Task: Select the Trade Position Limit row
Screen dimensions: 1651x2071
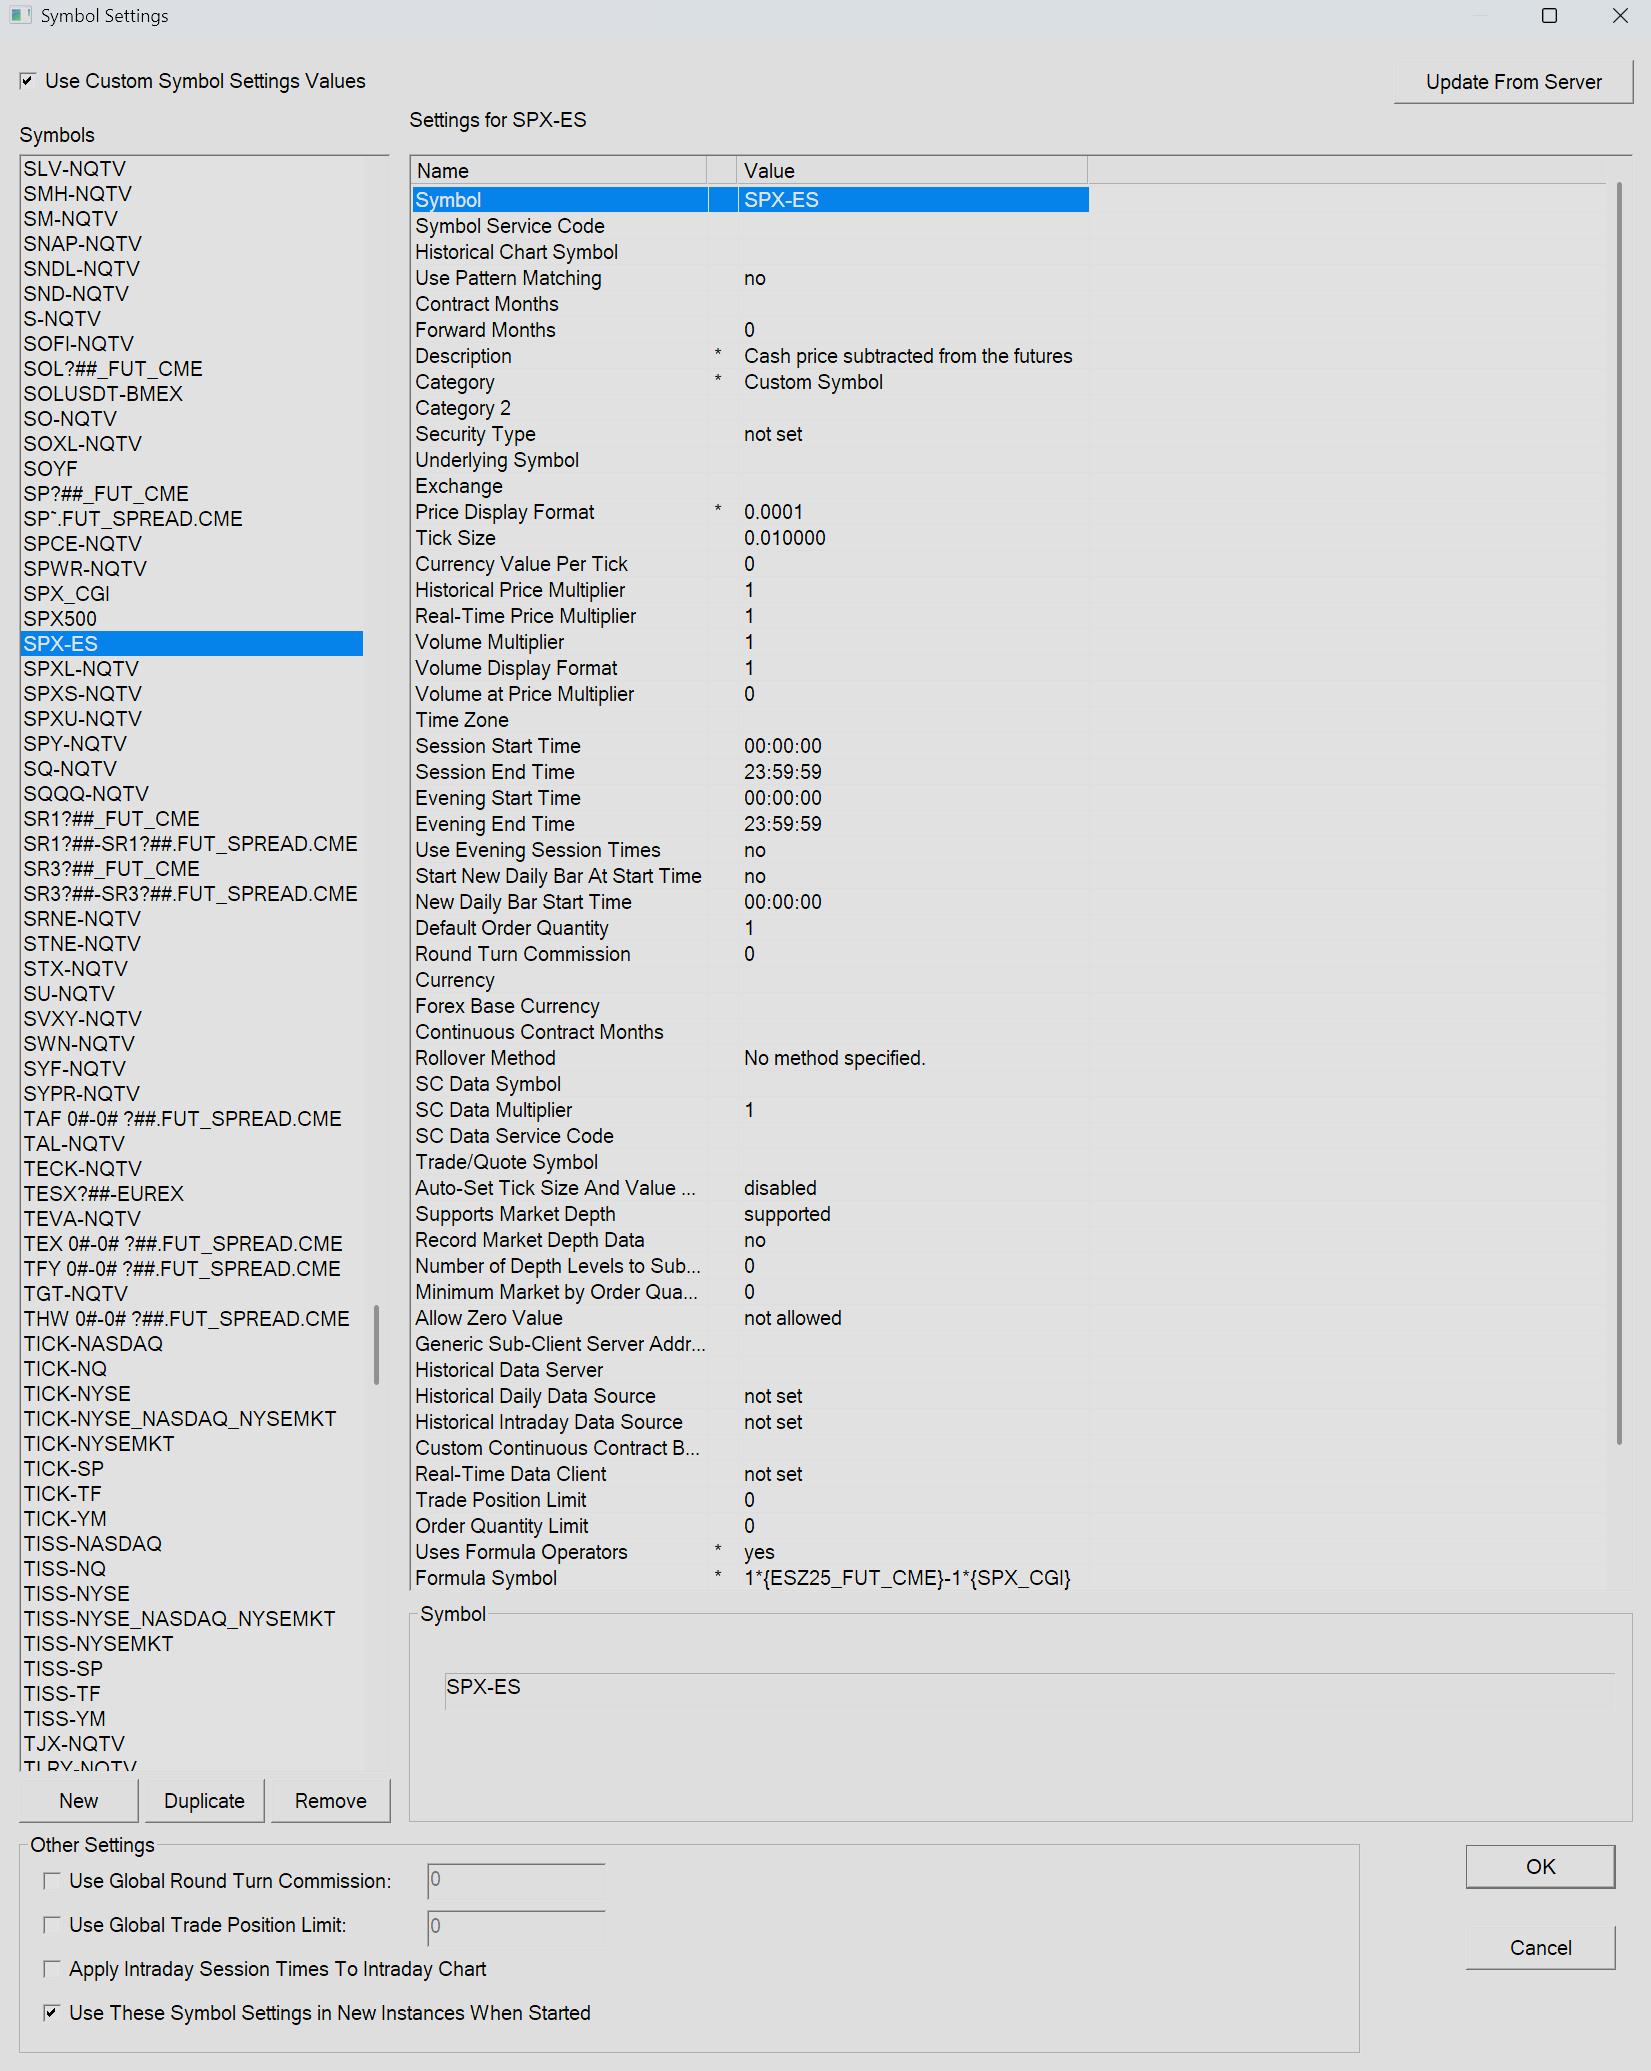Action: [x=750, y=1500]
